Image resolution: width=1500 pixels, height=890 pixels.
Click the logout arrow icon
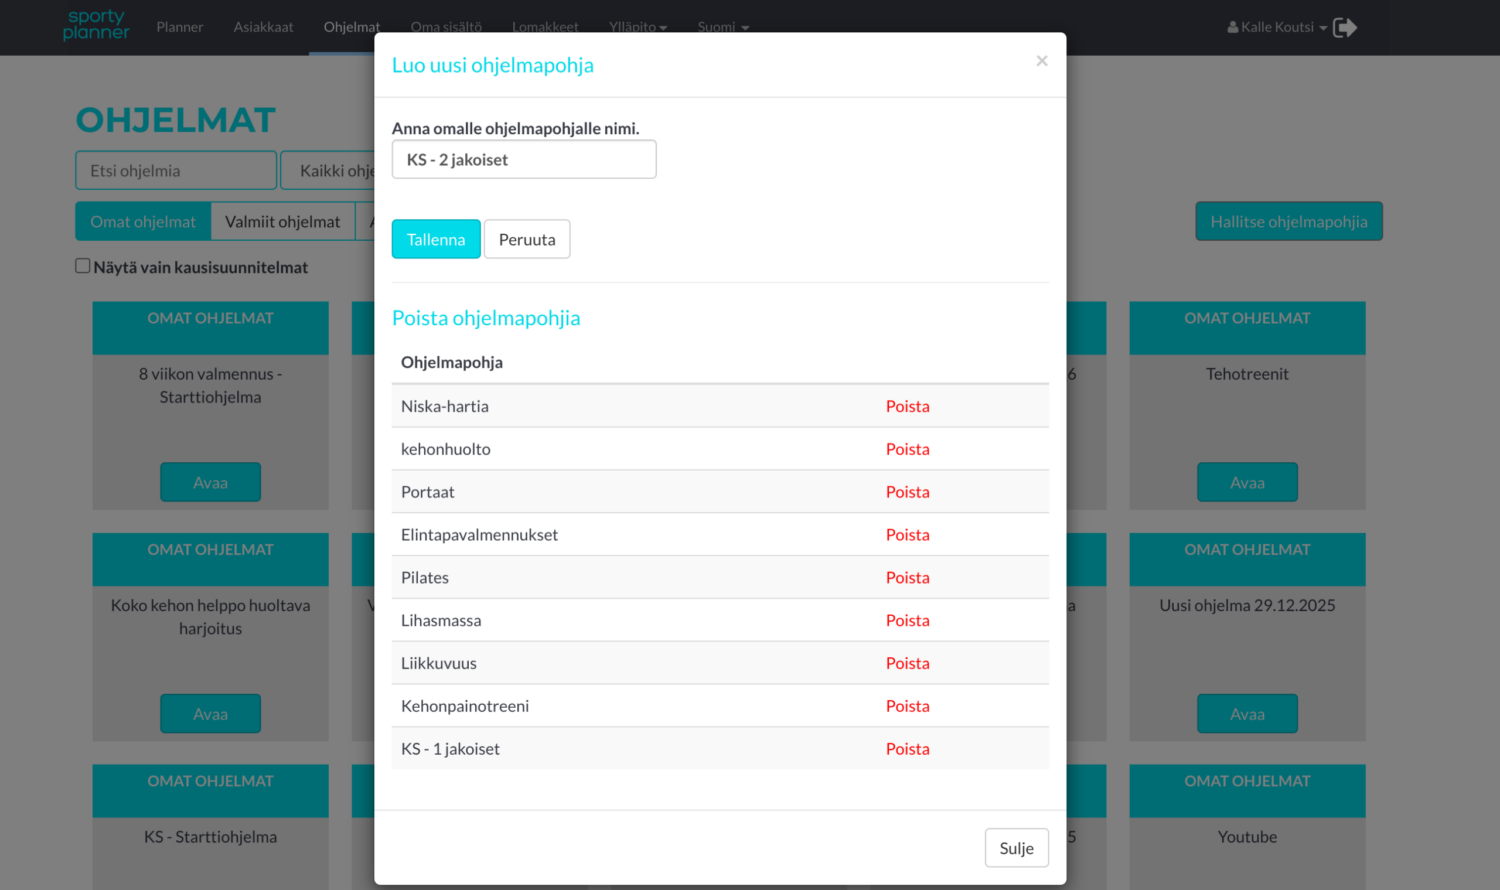tap(1344, 27)
